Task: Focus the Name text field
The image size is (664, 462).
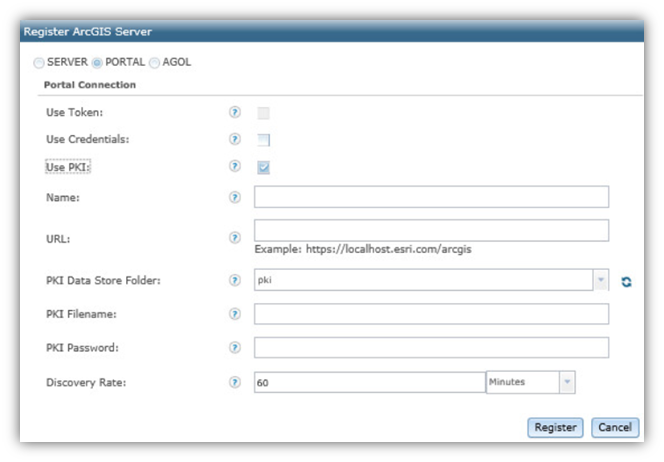Action: pos(431,197)
